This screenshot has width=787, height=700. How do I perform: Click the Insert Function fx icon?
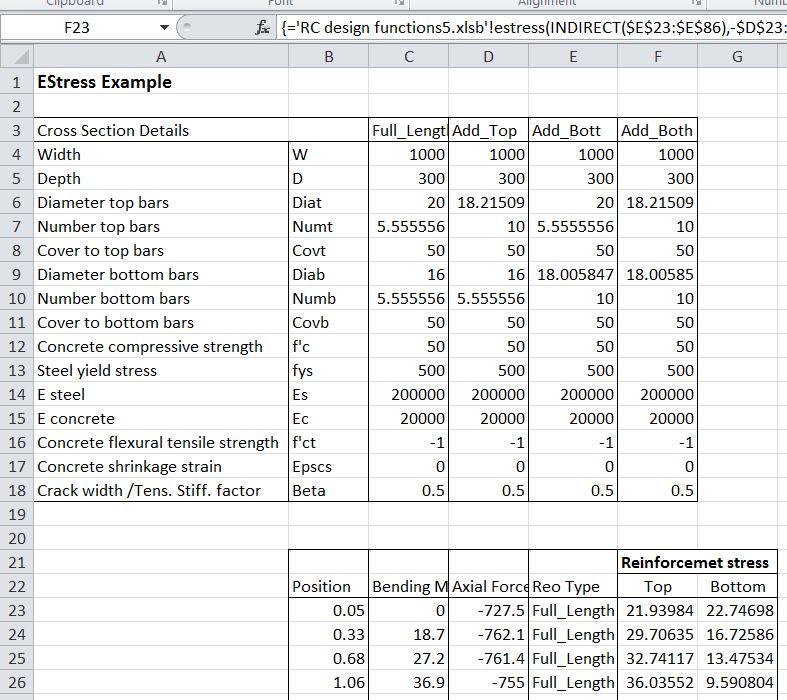pos(263,28)
